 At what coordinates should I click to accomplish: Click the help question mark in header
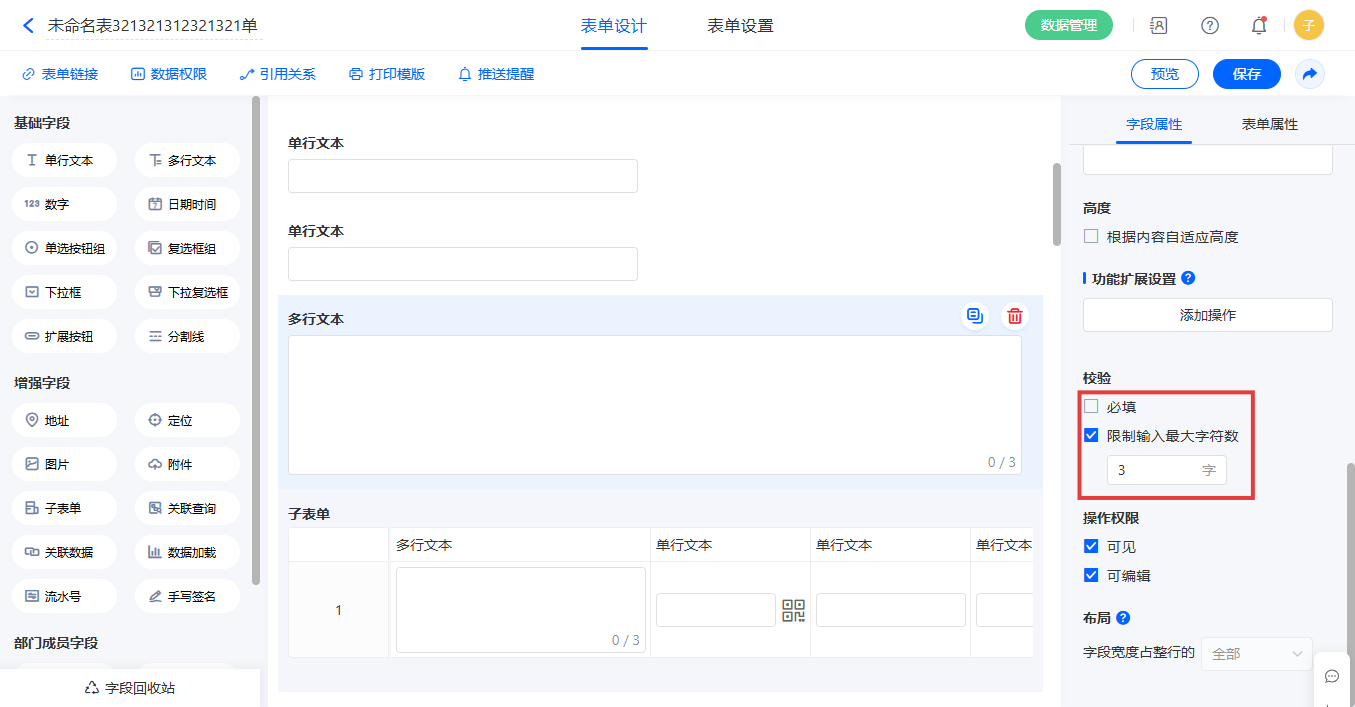coord(1210,26)
